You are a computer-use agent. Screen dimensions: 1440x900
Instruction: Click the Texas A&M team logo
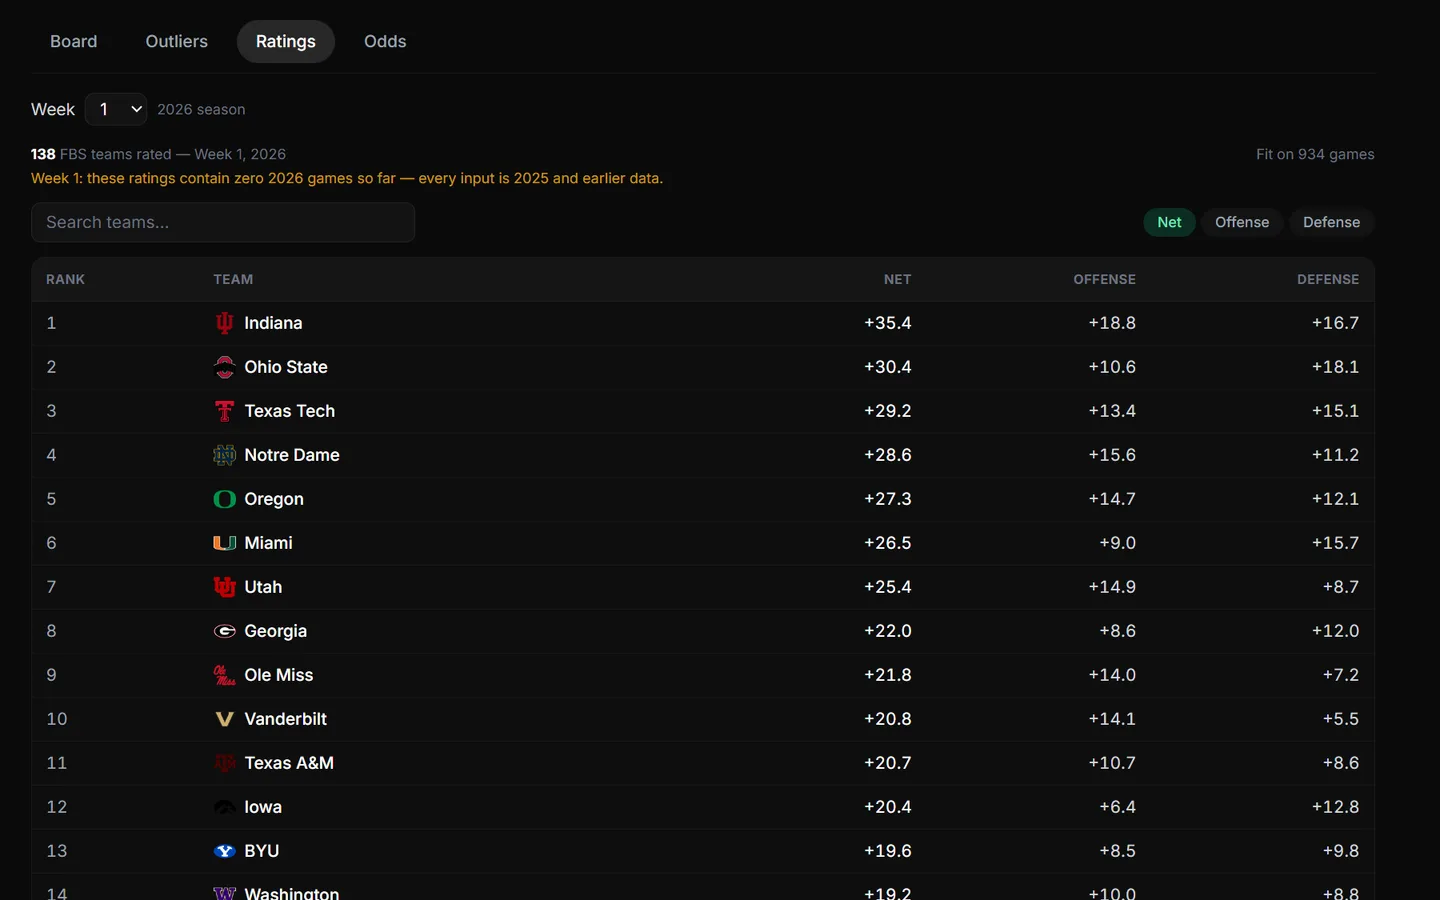224,763
